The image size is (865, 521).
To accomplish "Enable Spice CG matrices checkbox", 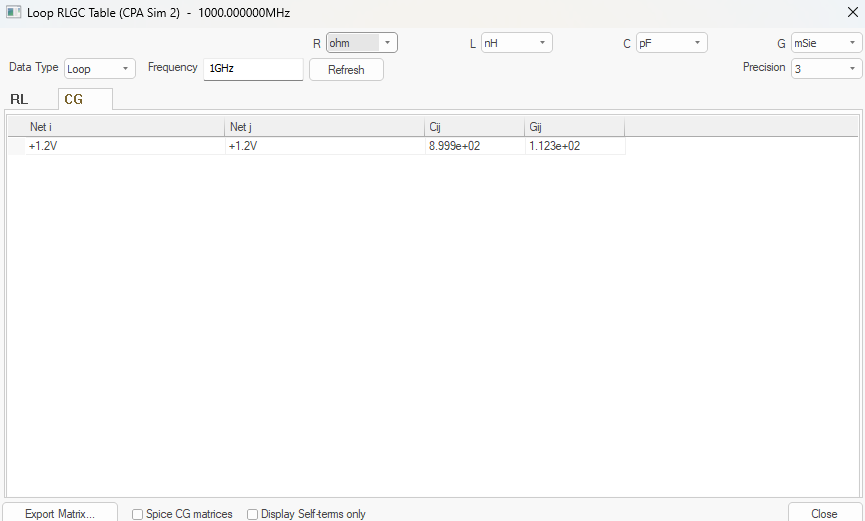I will pyautogui.click(x=138, y=514).
